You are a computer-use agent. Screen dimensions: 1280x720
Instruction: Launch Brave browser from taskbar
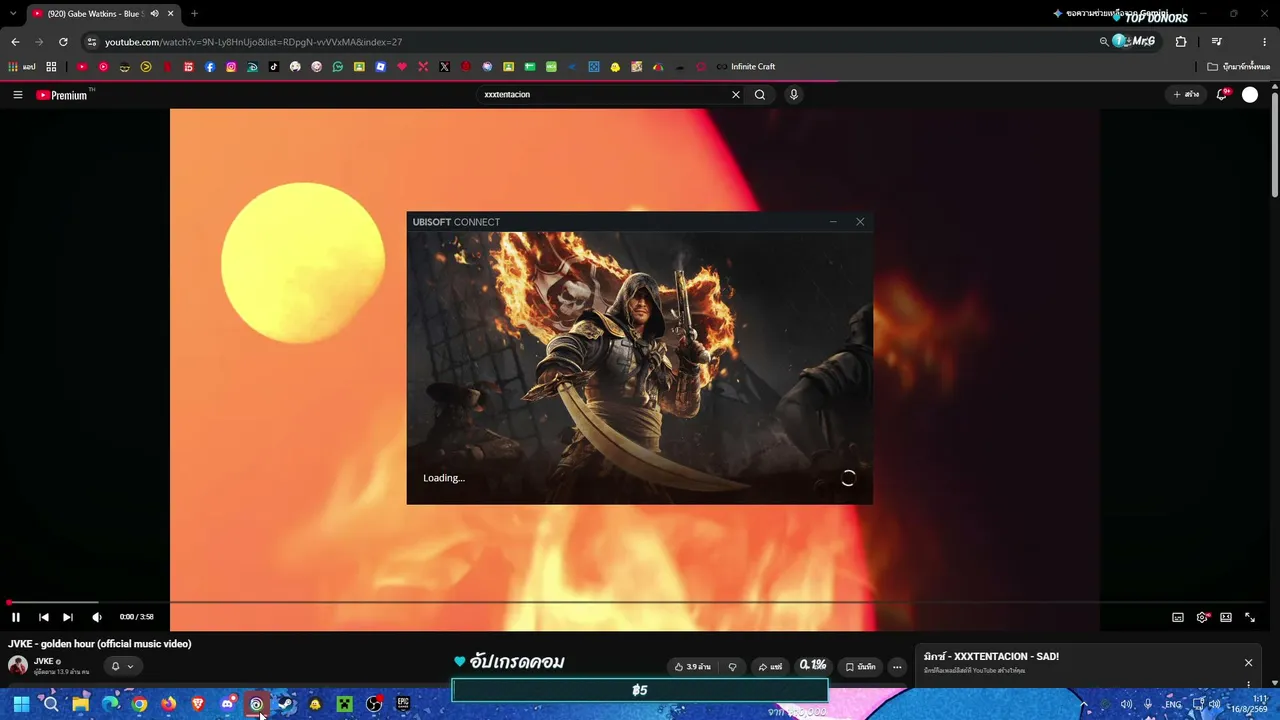198,704
